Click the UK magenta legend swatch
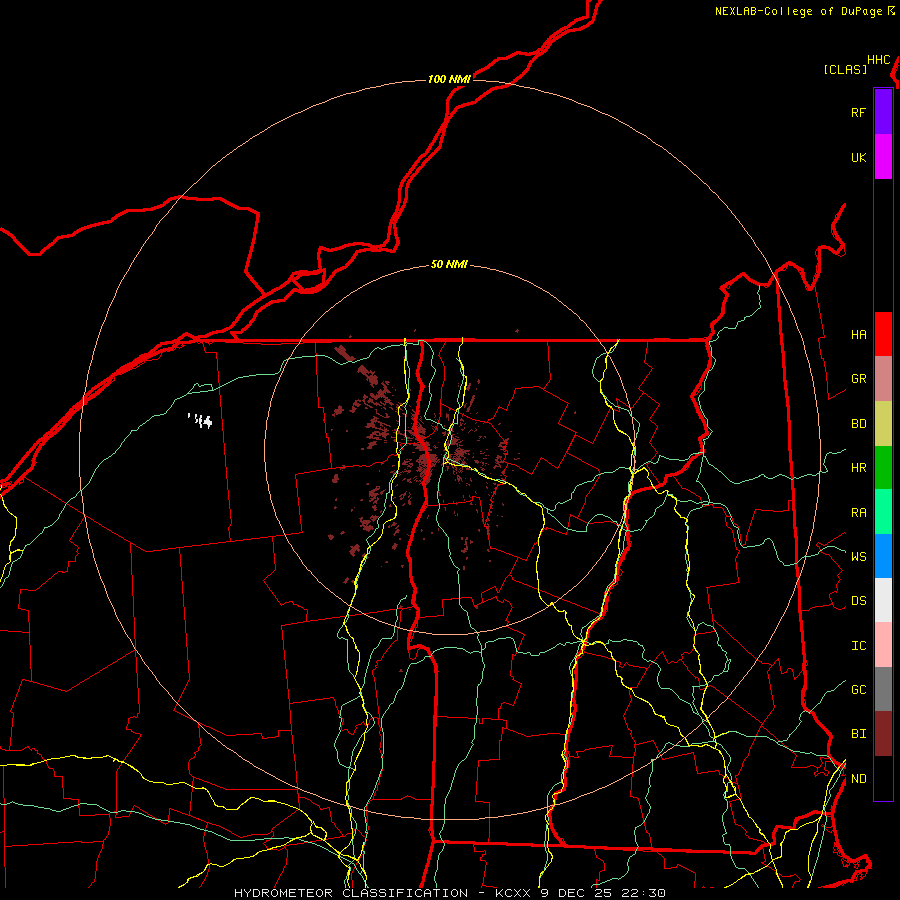 pyautogui.click(x=883, y=157)
